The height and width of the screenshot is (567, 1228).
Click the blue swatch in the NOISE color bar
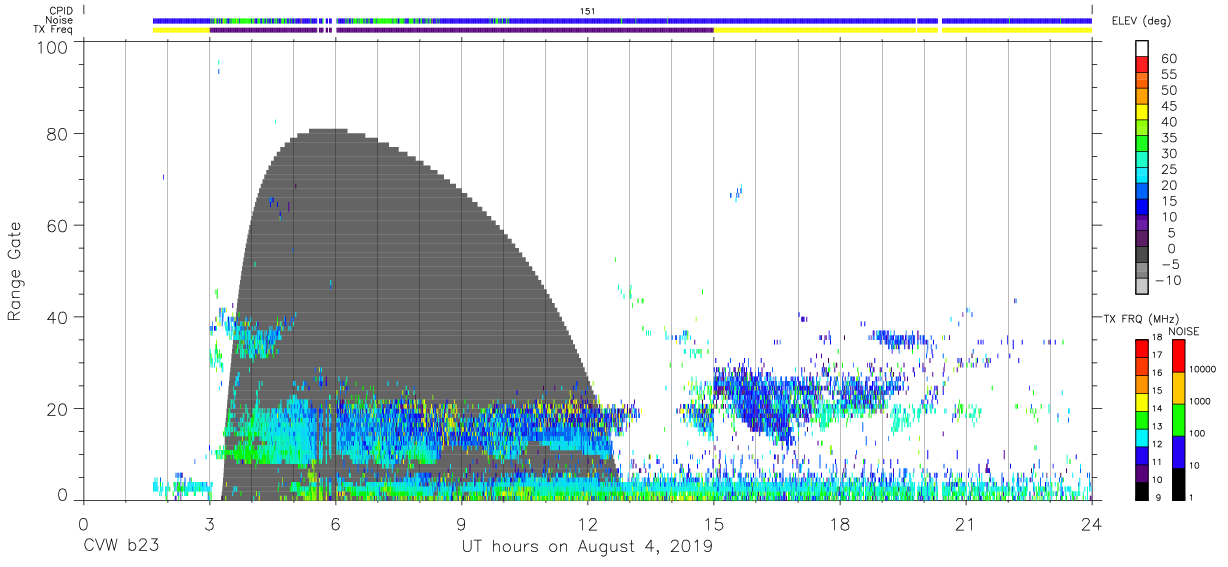1180,451
